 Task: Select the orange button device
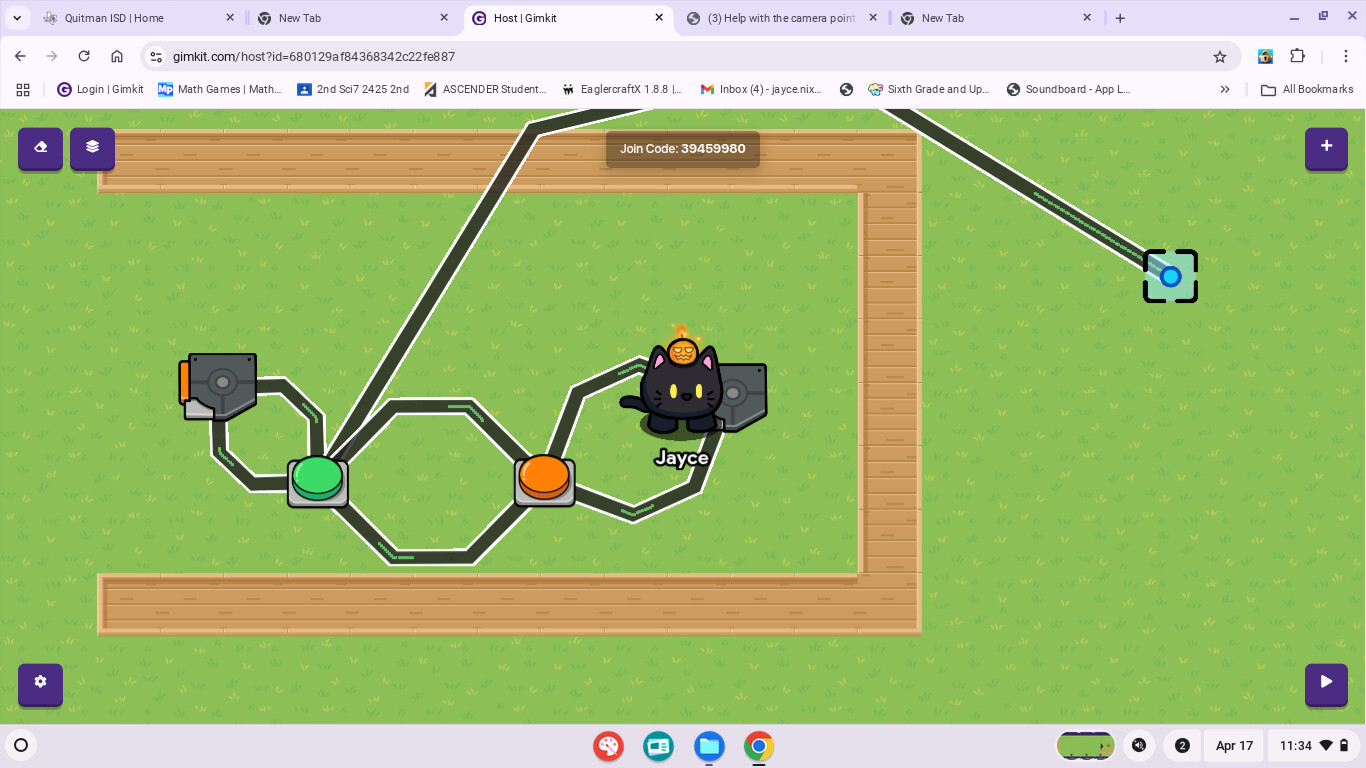[x=545, y=479]
